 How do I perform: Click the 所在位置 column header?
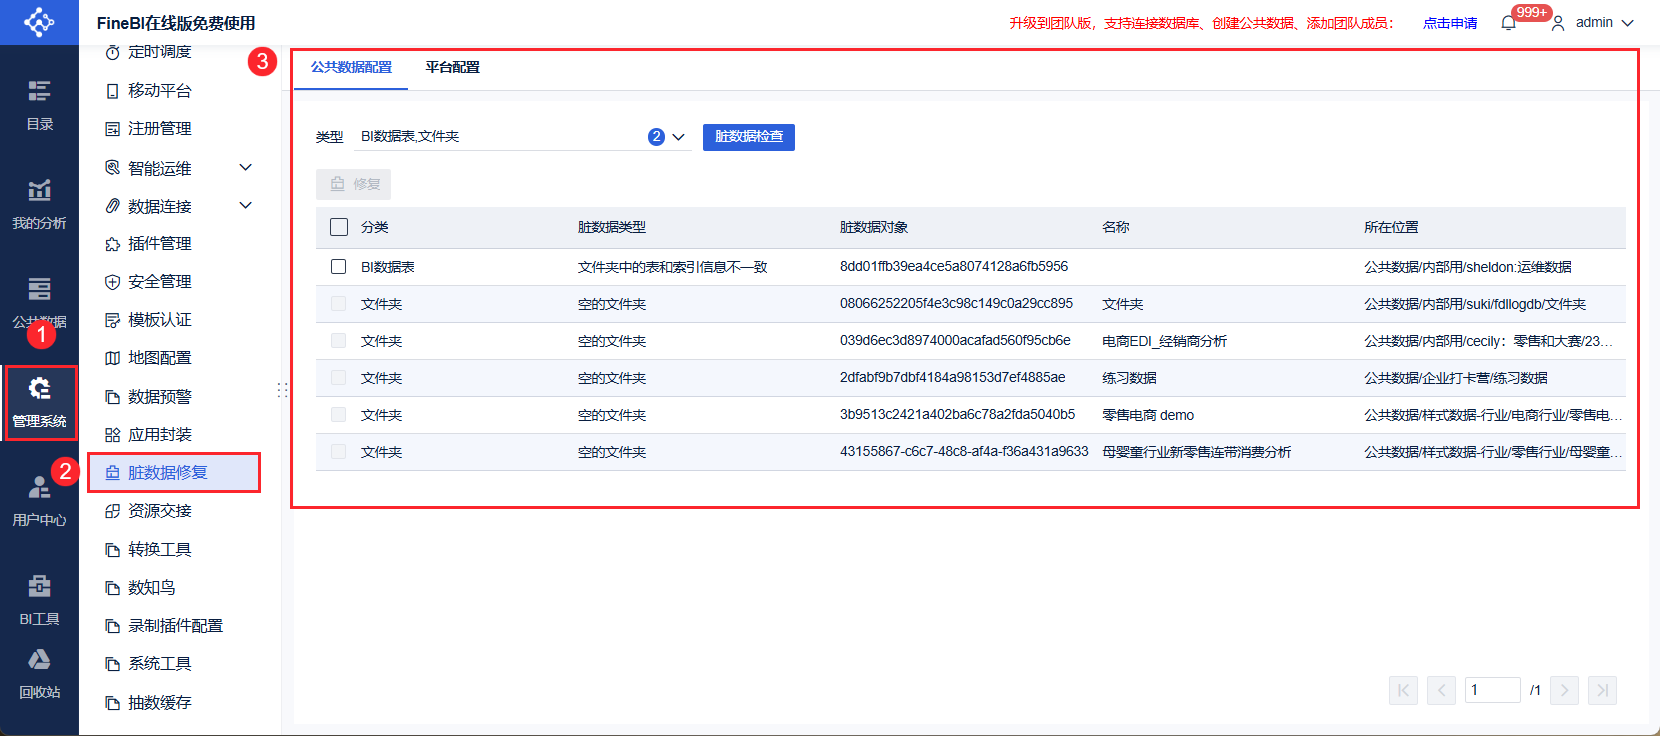pos(1391,227)
